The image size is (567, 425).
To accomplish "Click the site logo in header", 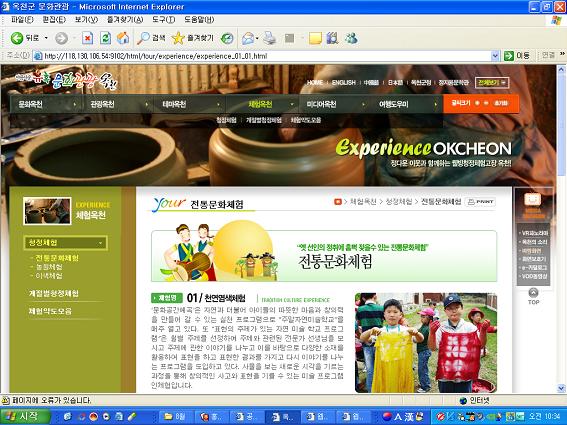I will coord(67,80).
